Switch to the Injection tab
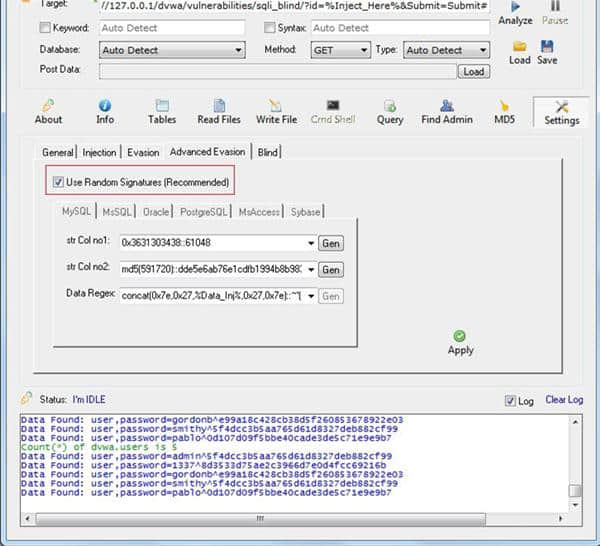This screenshot has width=600, height=546. point(99,152)
